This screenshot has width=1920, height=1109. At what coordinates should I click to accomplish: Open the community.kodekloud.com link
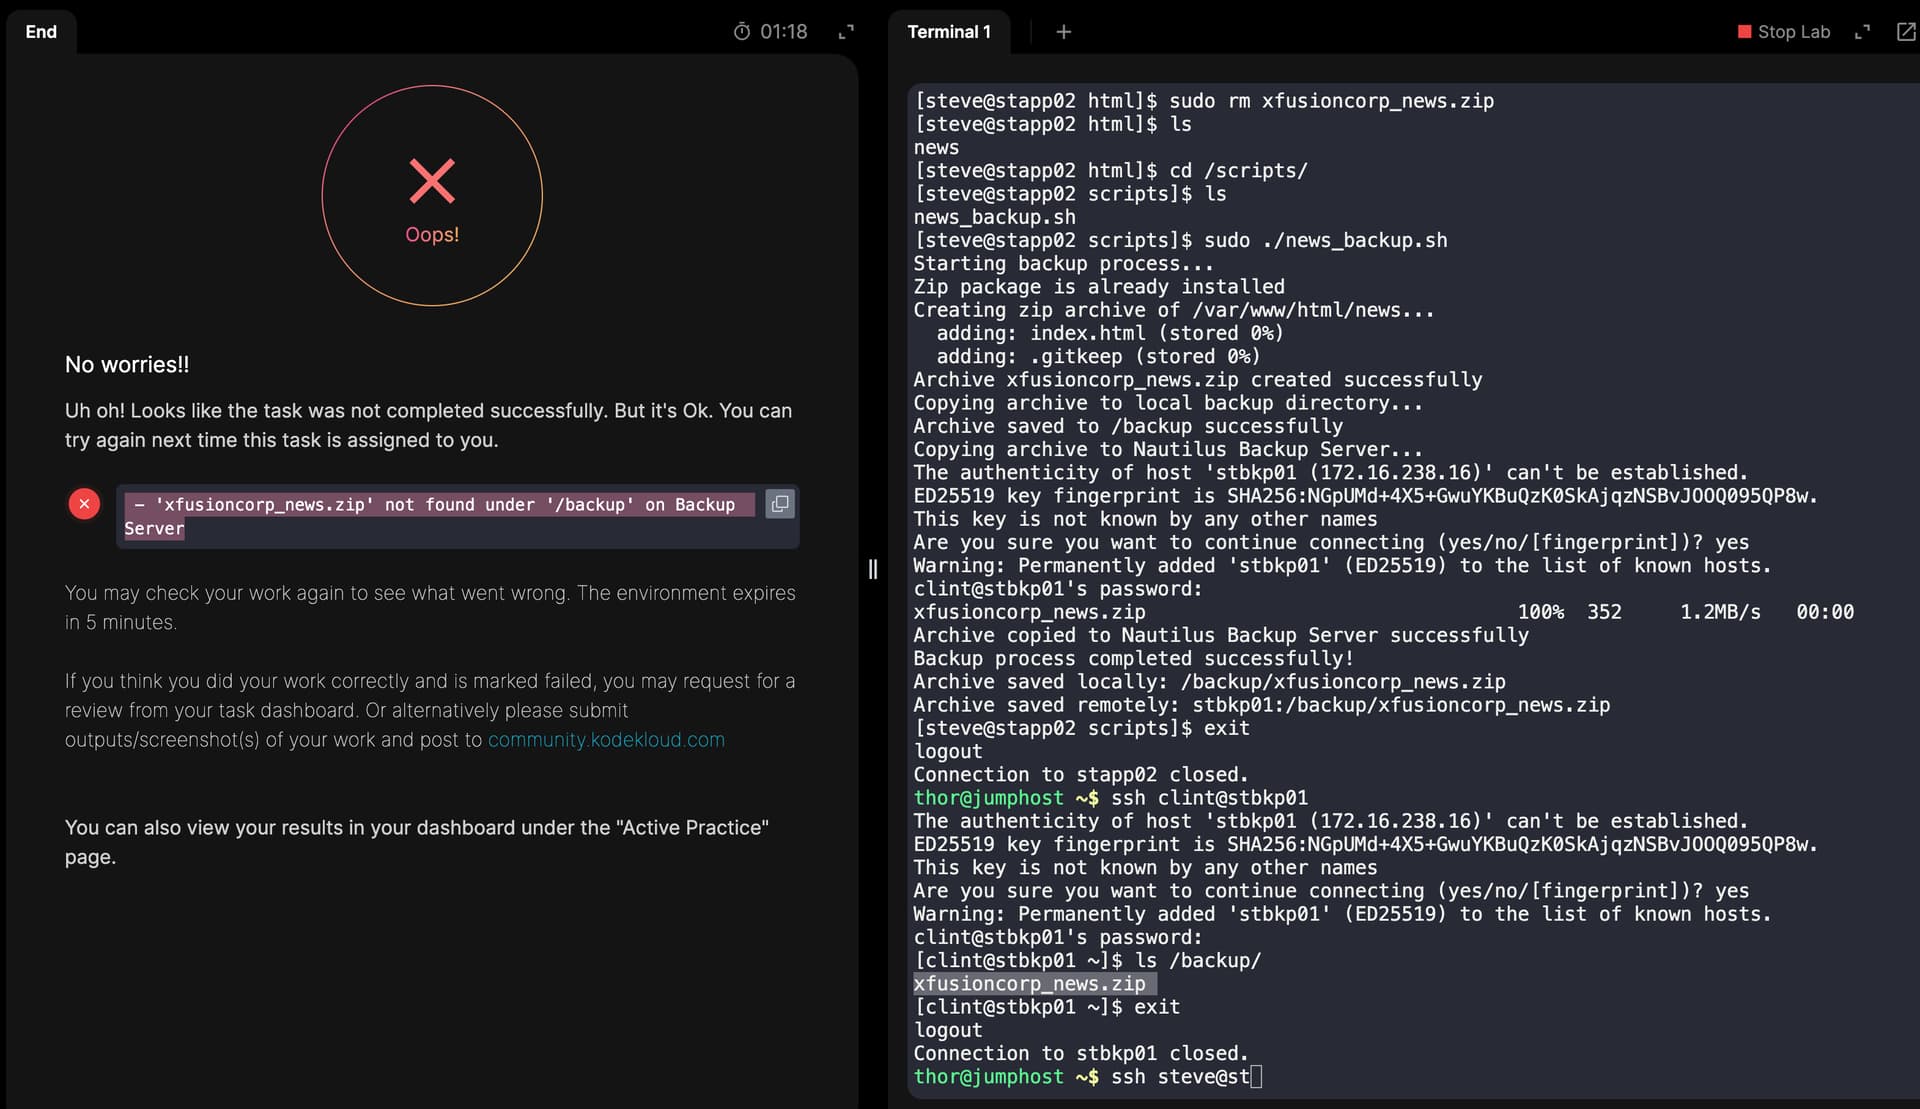click(606, 740)
